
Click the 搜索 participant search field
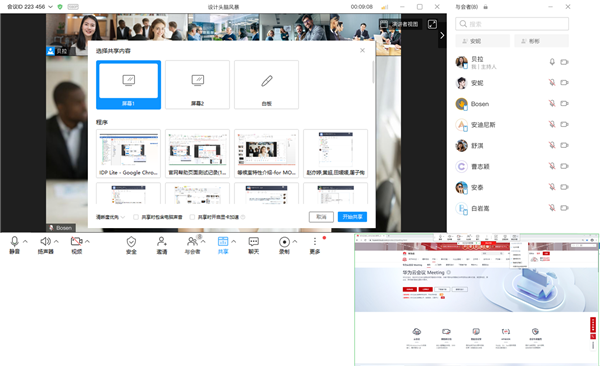[x=512, y=24]
